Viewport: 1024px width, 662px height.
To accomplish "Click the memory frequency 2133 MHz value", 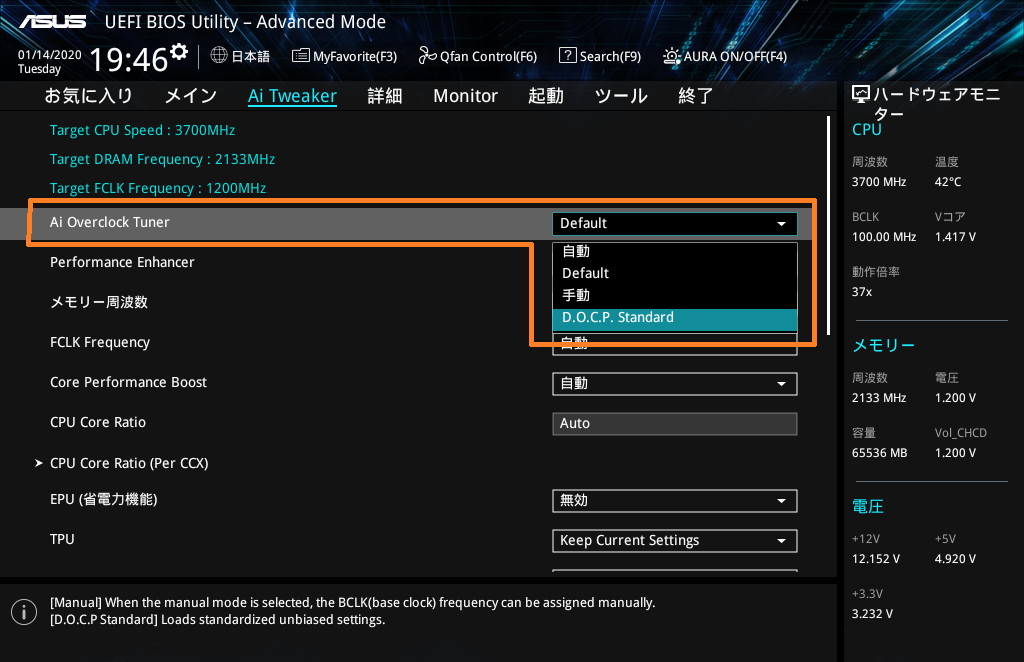I will [x=879, y=398].
